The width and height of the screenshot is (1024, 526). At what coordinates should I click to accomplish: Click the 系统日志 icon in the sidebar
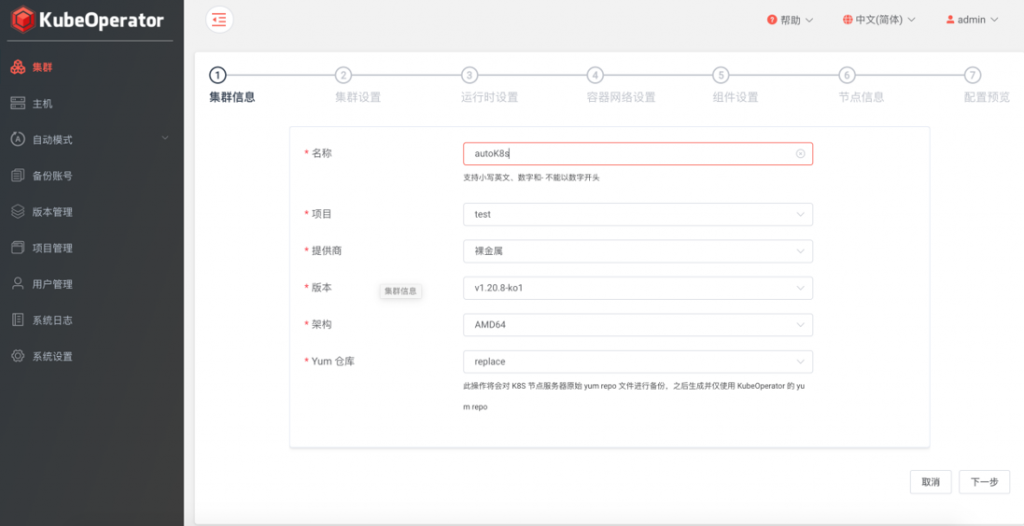18,320
